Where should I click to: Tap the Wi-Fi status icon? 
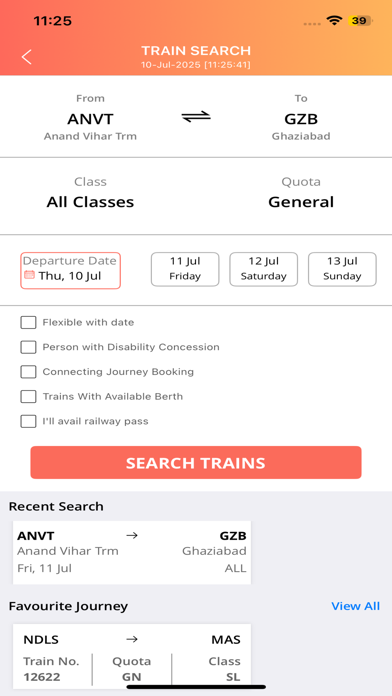tap(334, 20)
